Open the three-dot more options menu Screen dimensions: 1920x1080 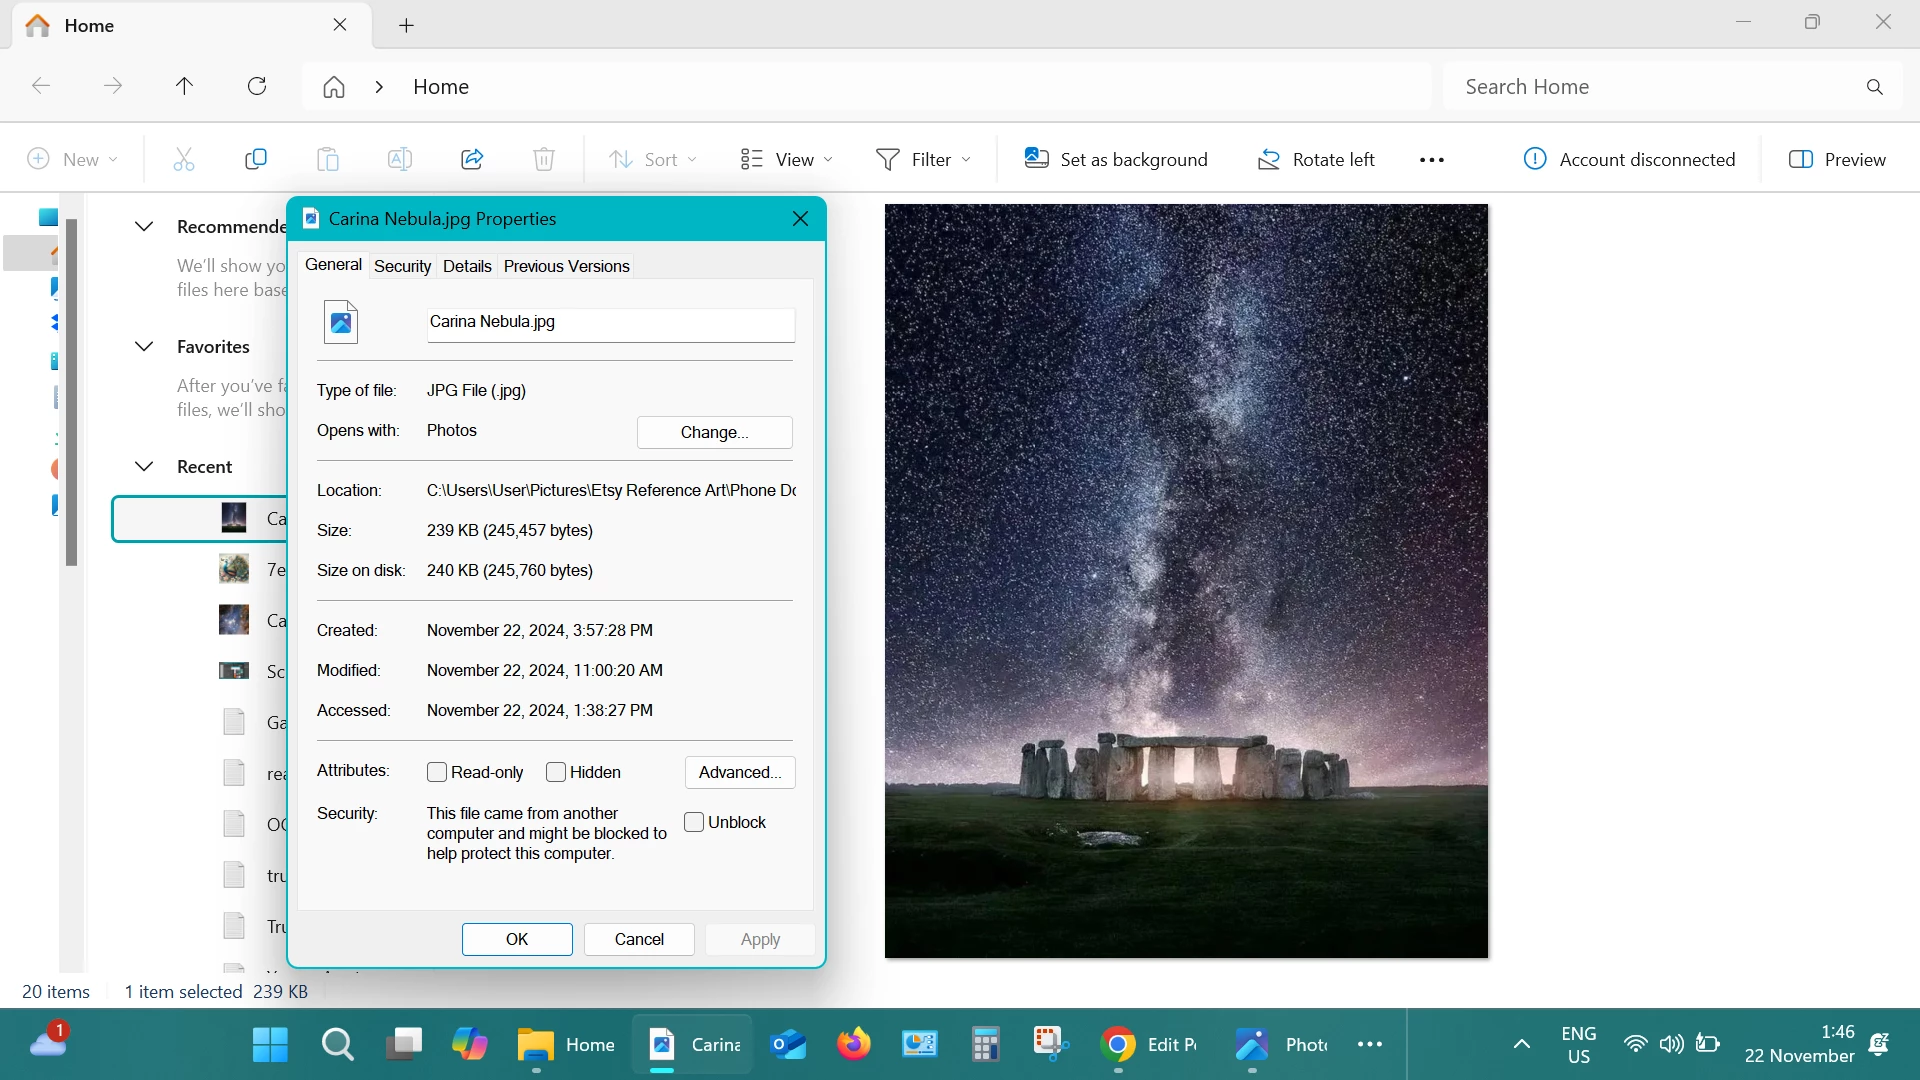pos(1431,160)
